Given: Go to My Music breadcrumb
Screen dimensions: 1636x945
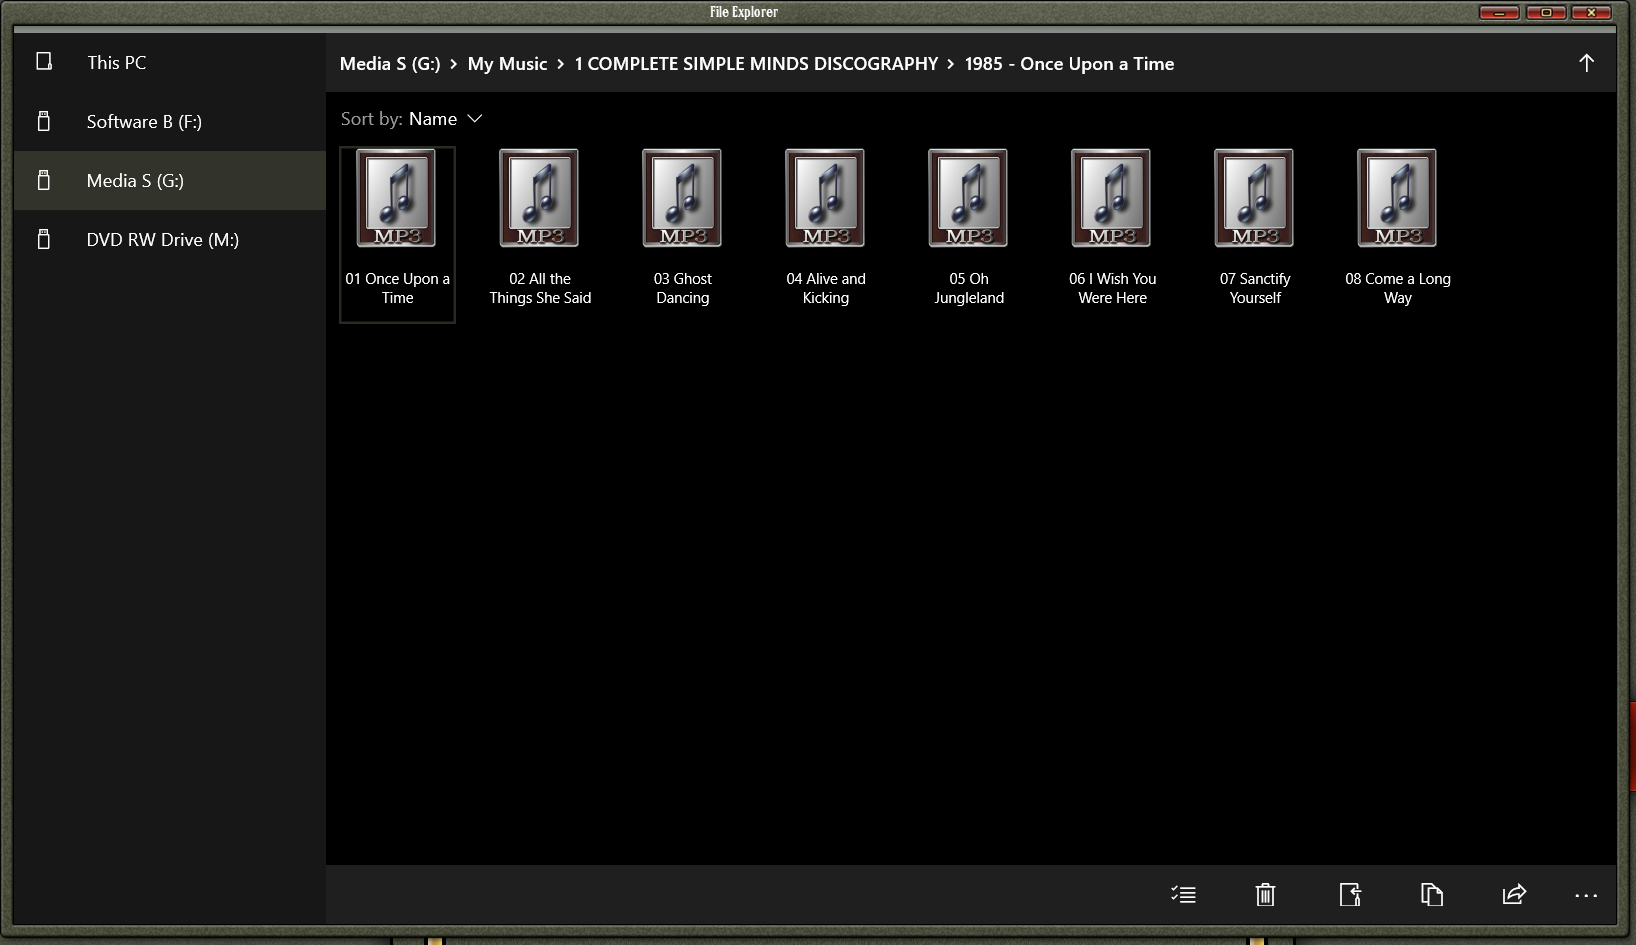Looking at the screenshot, I should [507, 64].
